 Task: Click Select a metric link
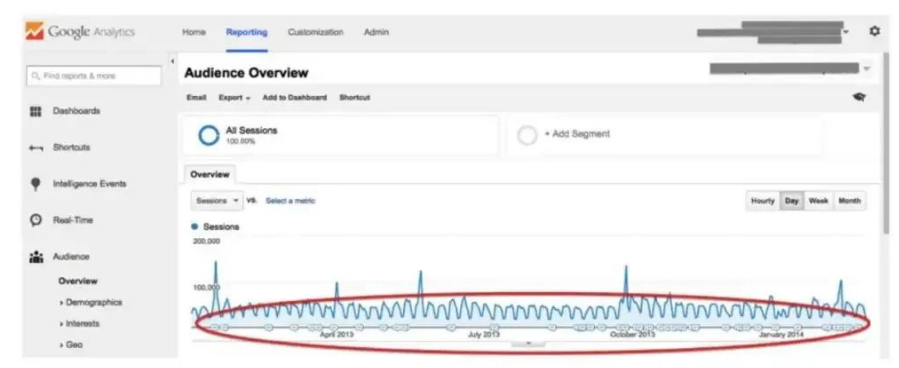coord(290,201)
